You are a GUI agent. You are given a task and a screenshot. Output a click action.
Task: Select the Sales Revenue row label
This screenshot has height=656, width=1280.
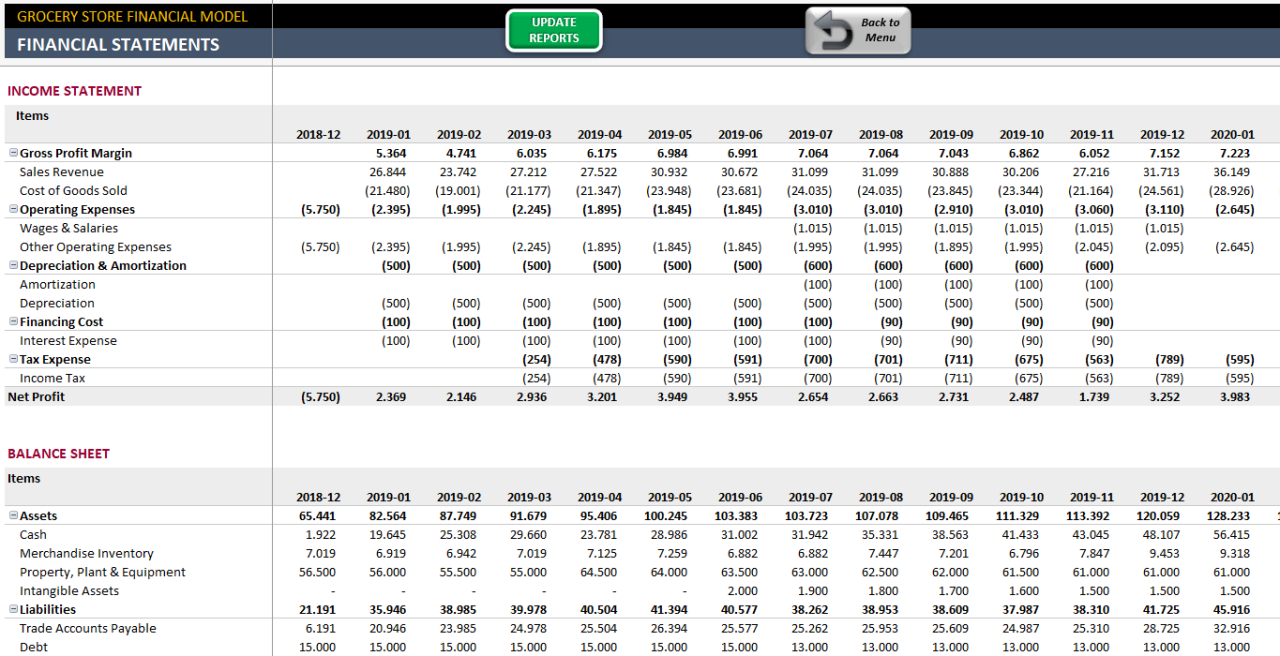(61, 172)
